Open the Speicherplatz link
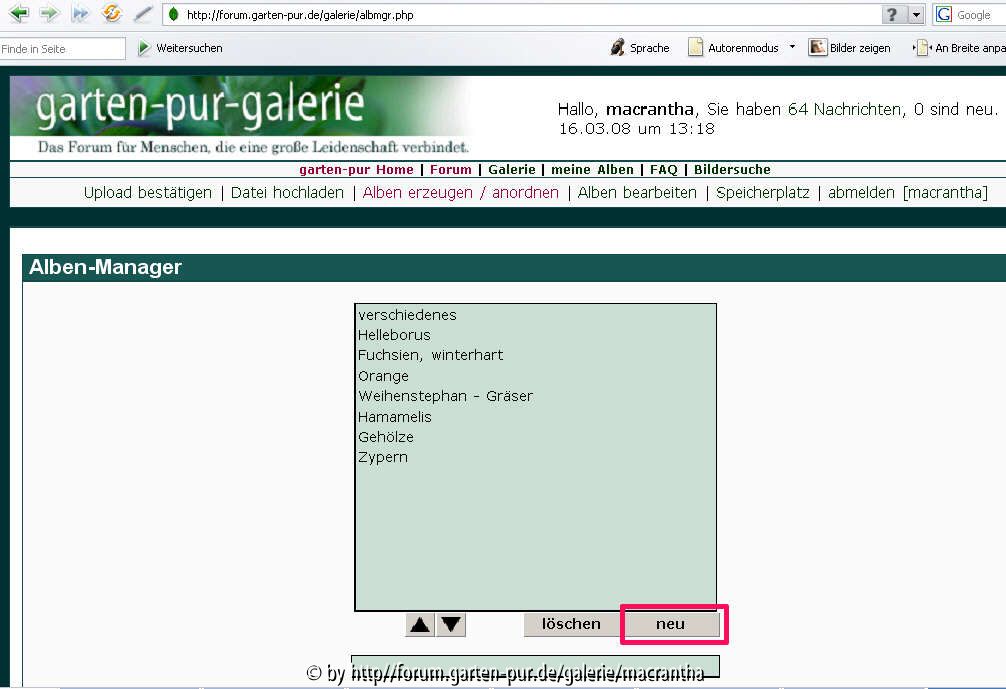Image resolution: width=1006 pixels, height=689 pixels. click(x=762, y=193)
